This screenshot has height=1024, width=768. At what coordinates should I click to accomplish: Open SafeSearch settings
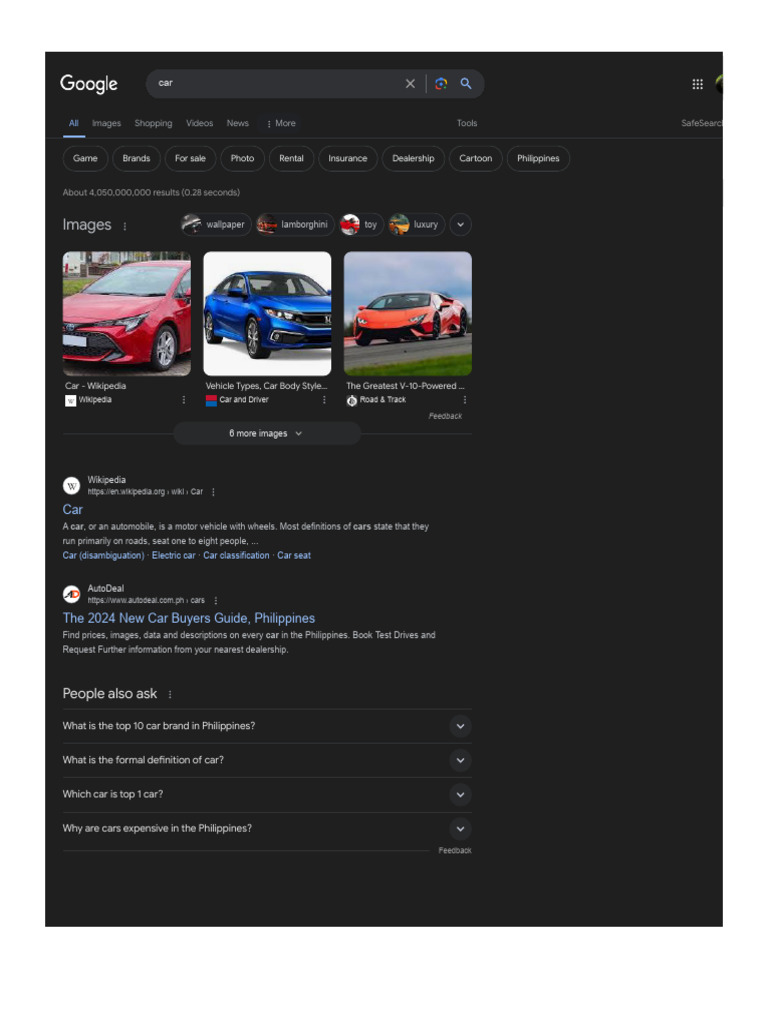701,123
